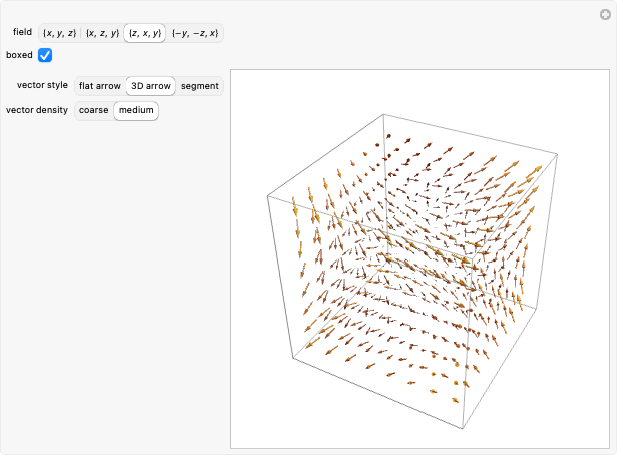The width and height of the screenshot is (617, 456).
Task: Select the {x, y, z} field option
Action: 59,33
